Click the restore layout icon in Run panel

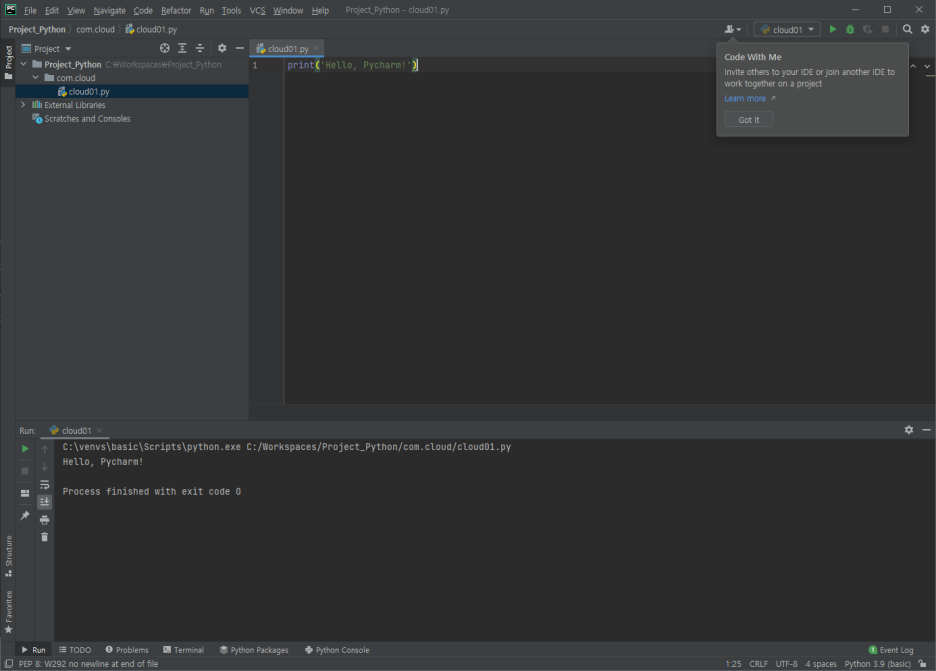tap(25, 493)
